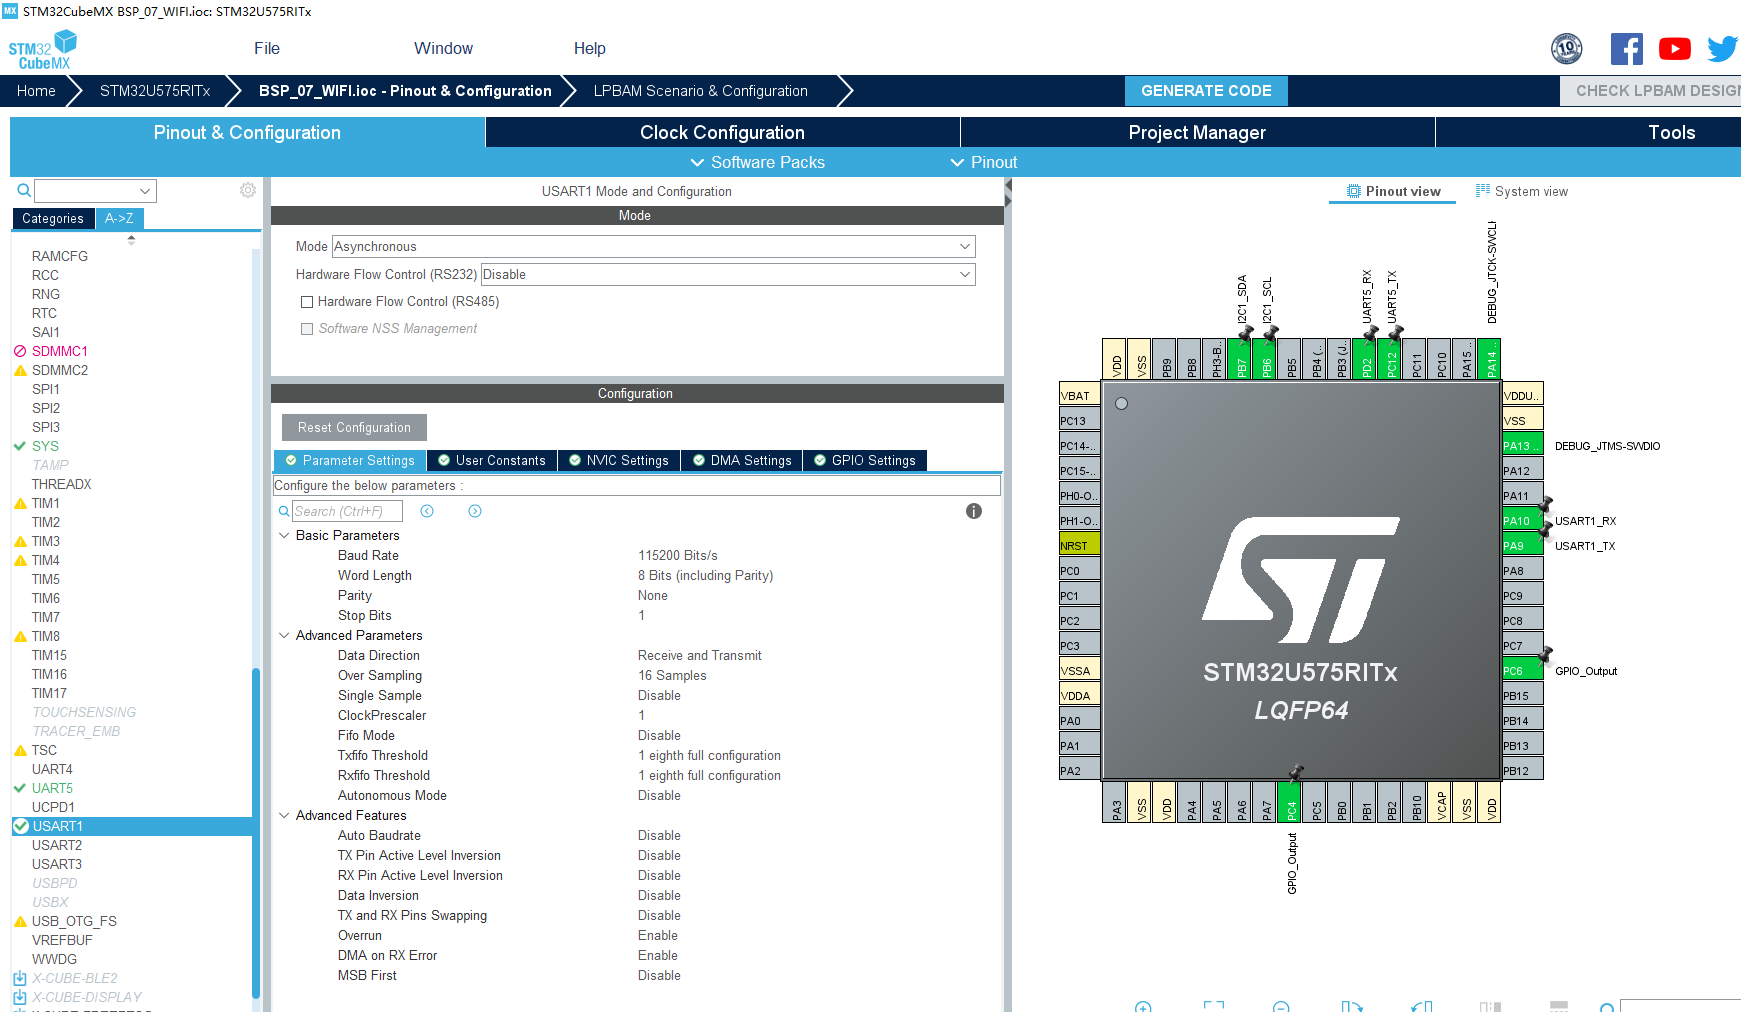Select USB_OTG_FS in the peripheral list
This screenshot has width=1741, height=1012.
74,921
